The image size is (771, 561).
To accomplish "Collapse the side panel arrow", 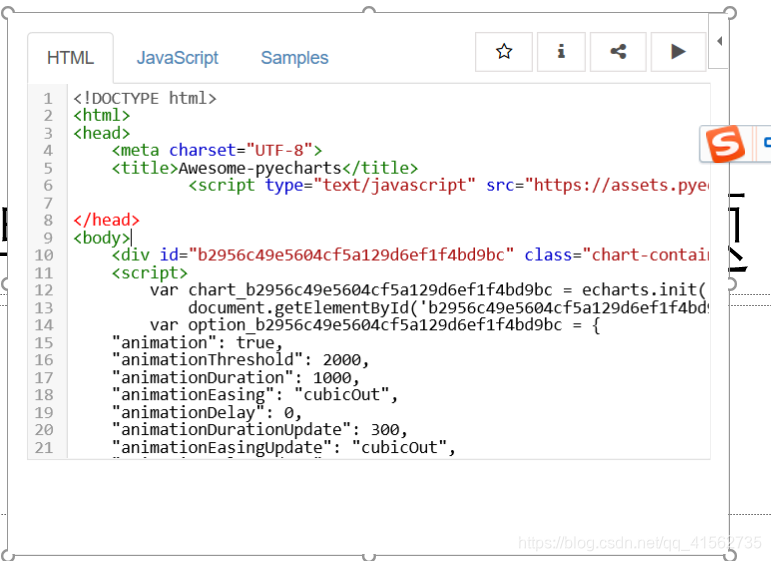I will pos(719,41).
